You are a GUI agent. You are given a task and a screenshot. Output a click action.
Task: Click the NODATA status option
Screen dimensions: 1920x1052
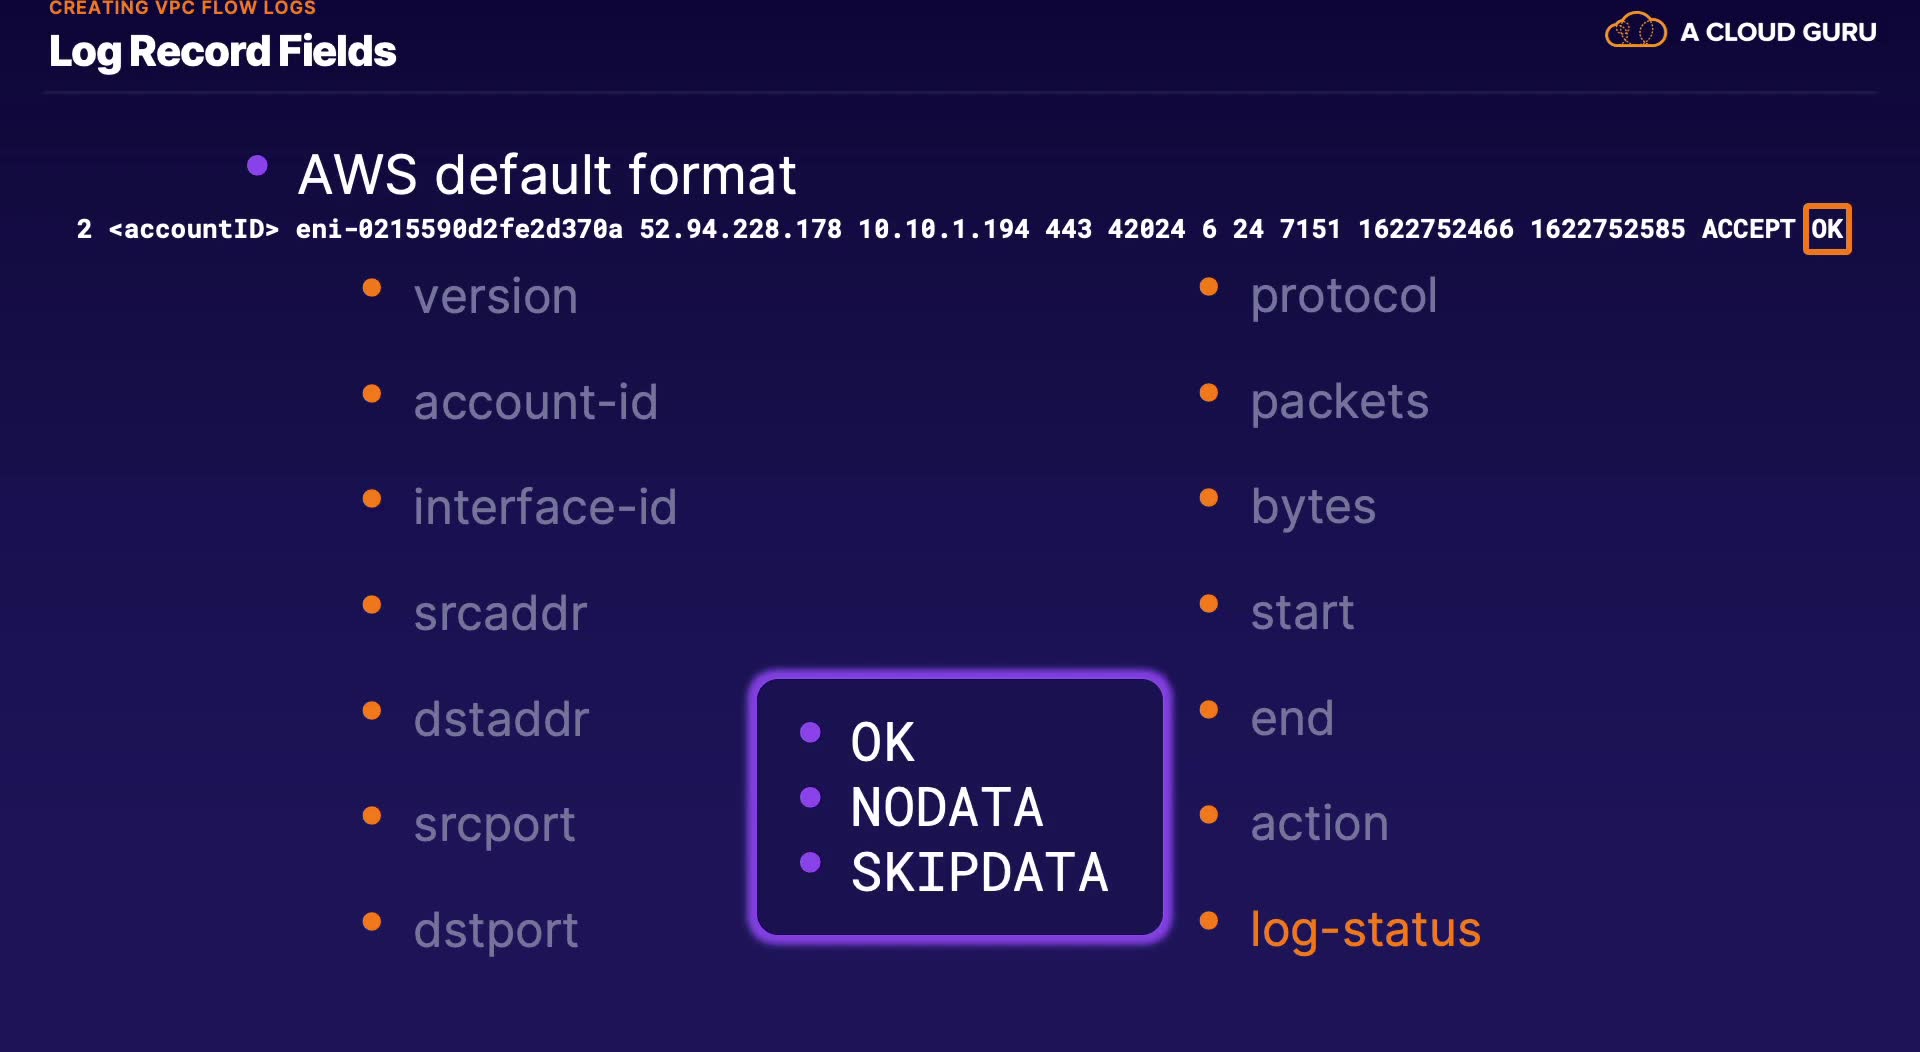[946, 807]
